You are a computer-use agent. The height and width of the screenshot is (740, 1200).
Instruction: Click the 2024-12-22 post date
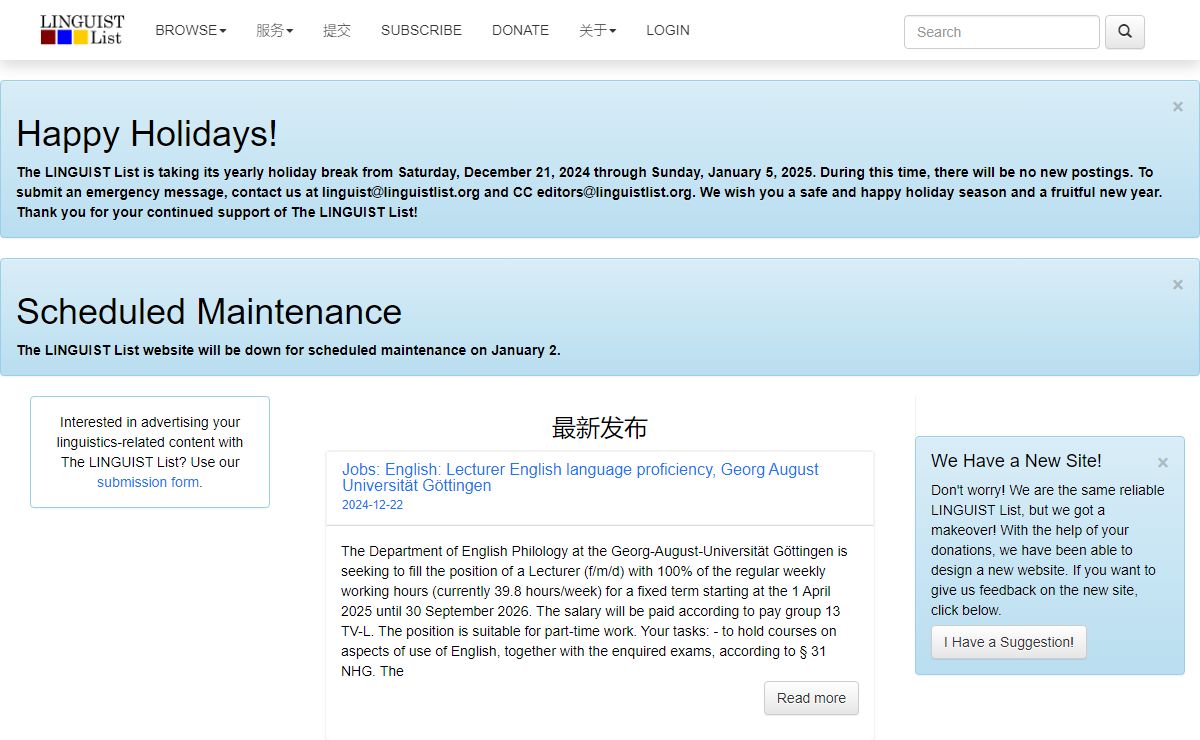(372, 505)
